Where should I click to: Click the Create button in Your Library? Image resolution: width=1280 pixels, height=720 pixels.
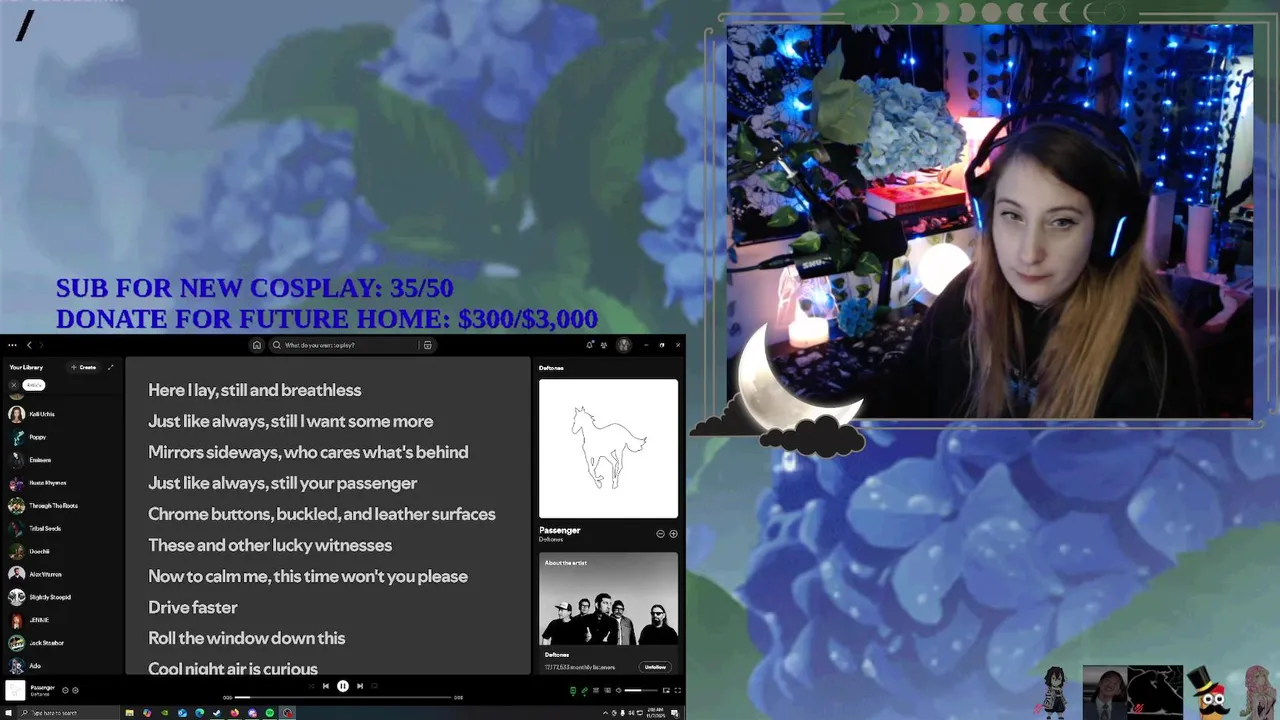(84, 367)
